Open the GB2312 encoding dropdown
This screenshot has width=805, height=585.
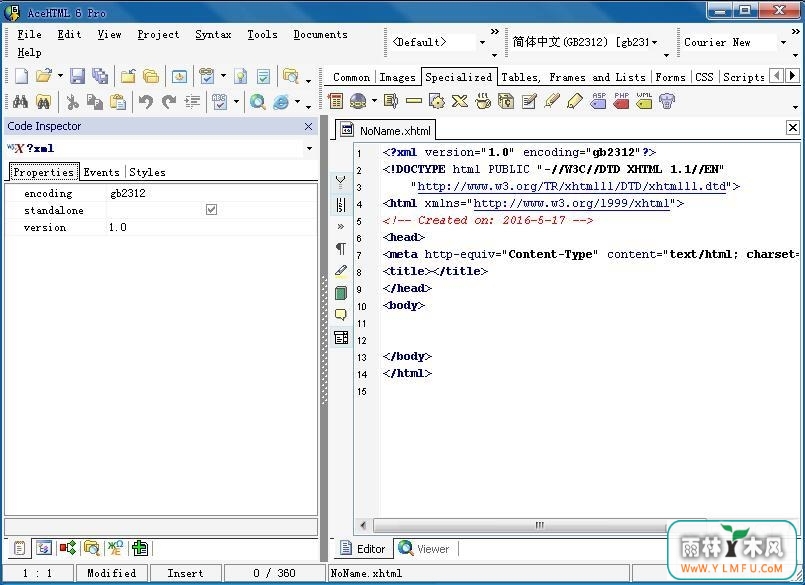[x=655, y=42]
